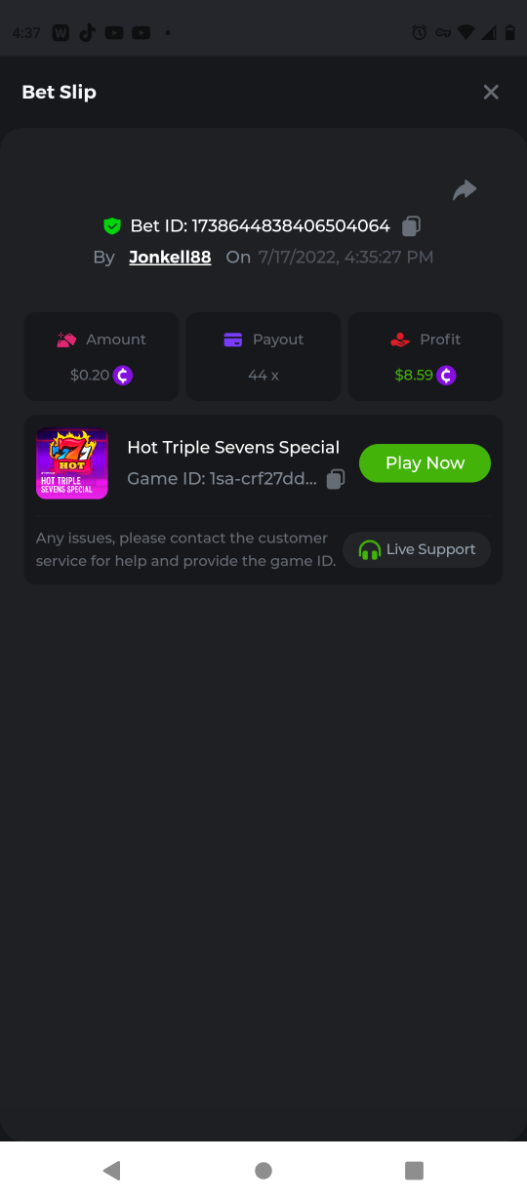Tap the Profit hand icon
Viewport: 527px width, 1200px height.
[400, 340]
